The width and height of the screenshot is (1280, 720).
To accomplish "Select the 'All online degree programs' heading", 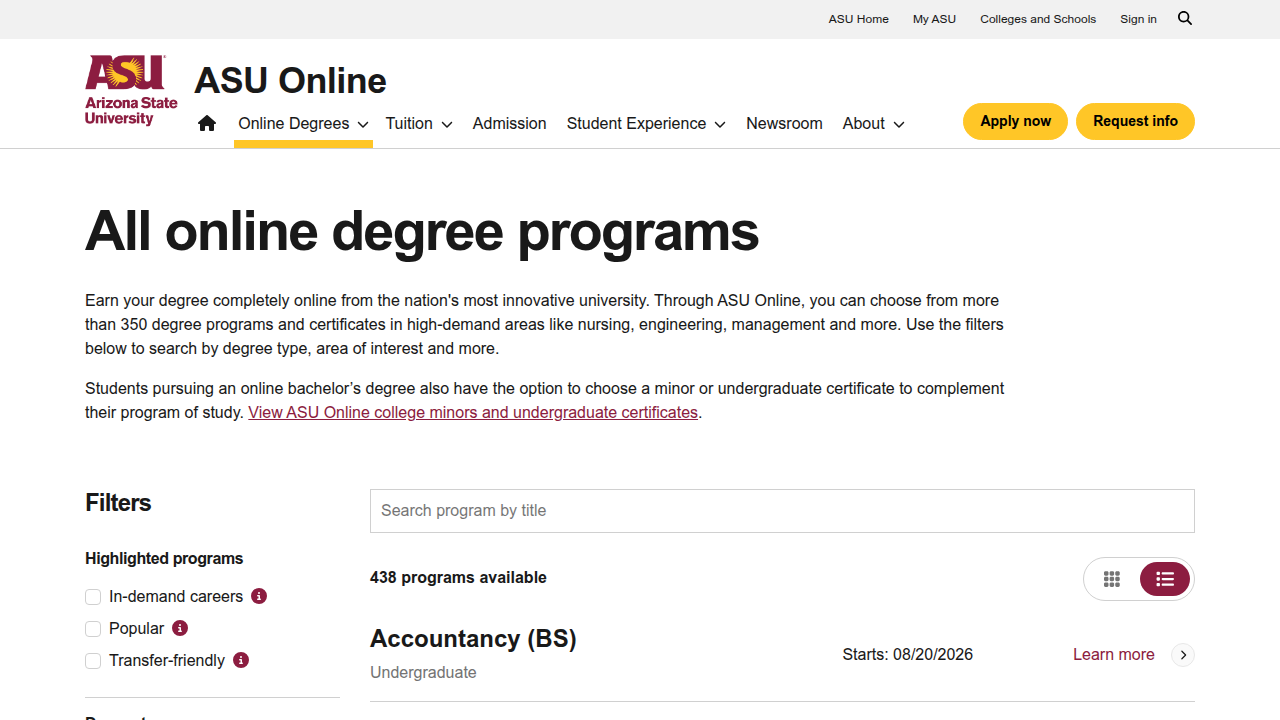I will [x=422, y=231].
